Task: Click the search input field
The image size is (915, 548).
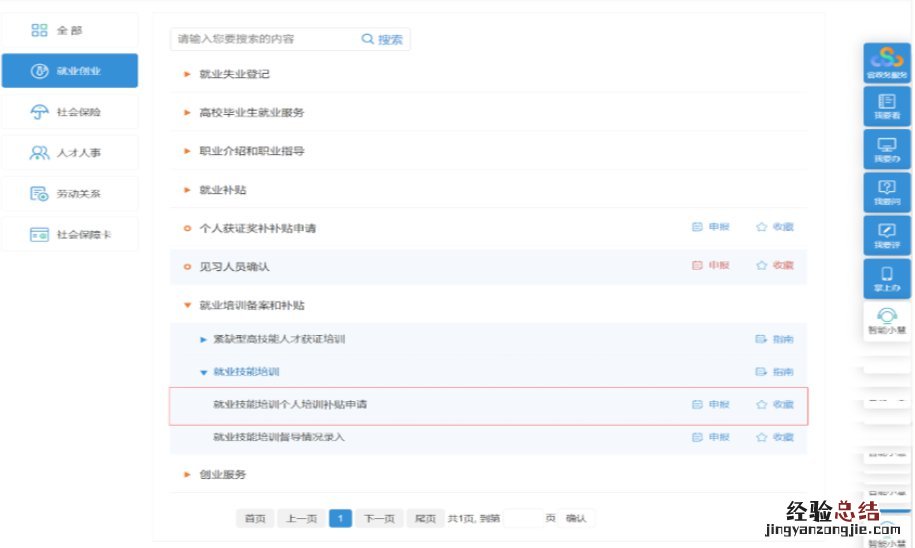Action: [x=265, y=39]
